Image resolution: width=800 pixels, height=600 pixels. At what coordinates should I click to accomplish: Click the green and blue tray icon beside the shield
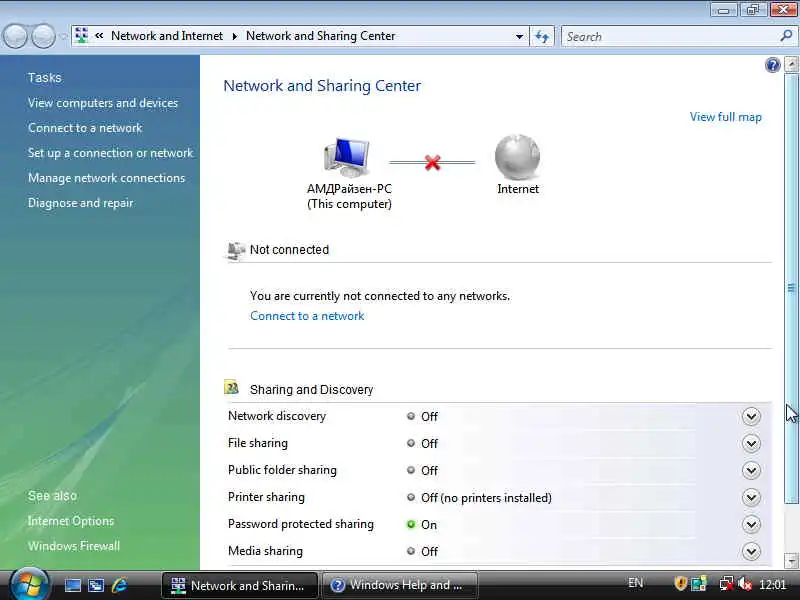click(698, 583)
